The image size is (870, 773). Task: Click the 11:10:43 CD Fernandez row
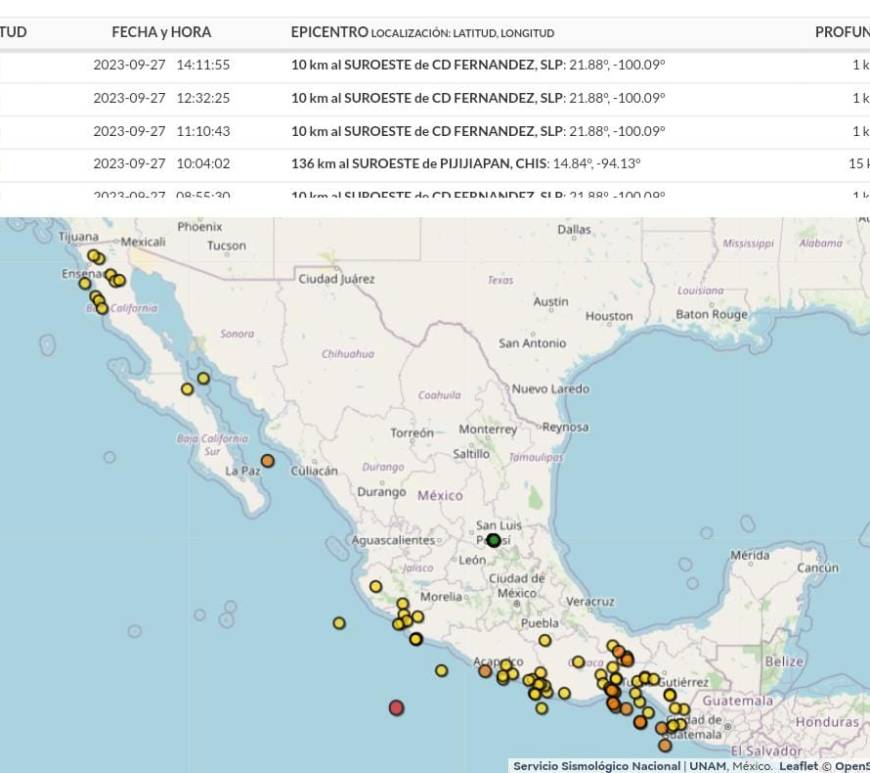point(435,132)
